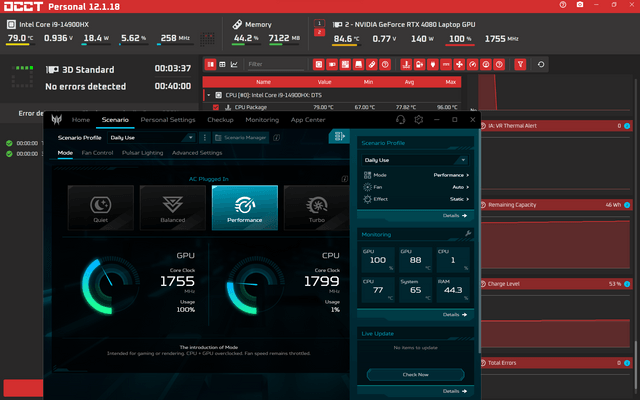Sort sensor table by Value column
Image resolution: width=640 pixels, height=400 pixels.
(324, 82)
